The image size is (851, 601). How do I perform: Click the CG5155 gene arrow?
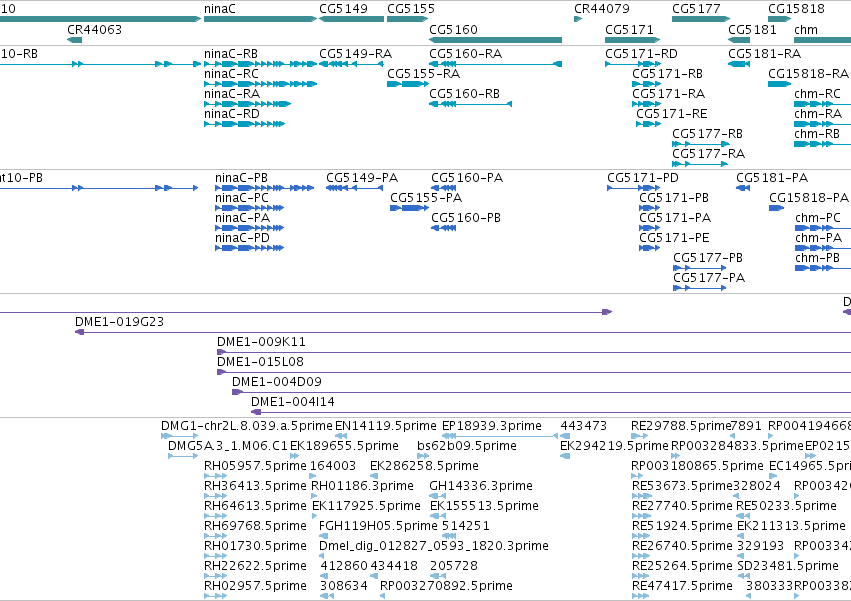point(408,19)
